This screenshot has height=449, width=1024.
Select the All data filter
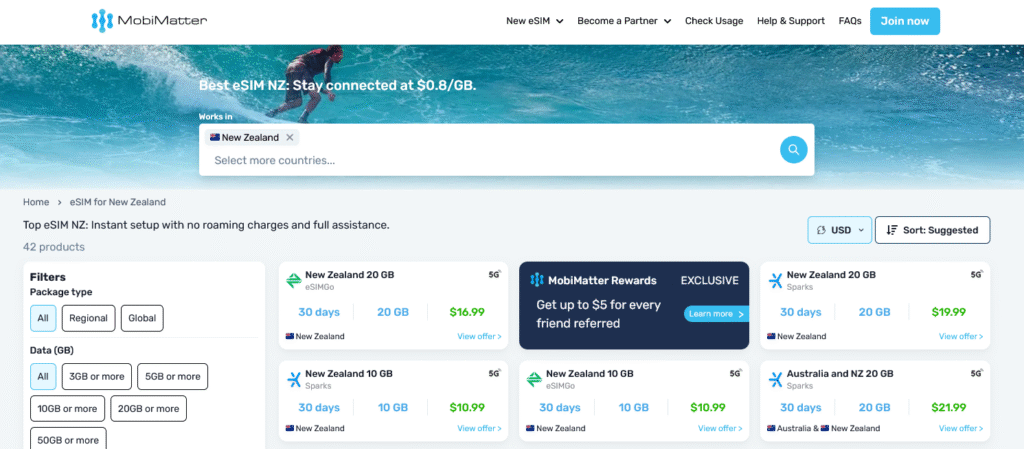click(43, 377)
